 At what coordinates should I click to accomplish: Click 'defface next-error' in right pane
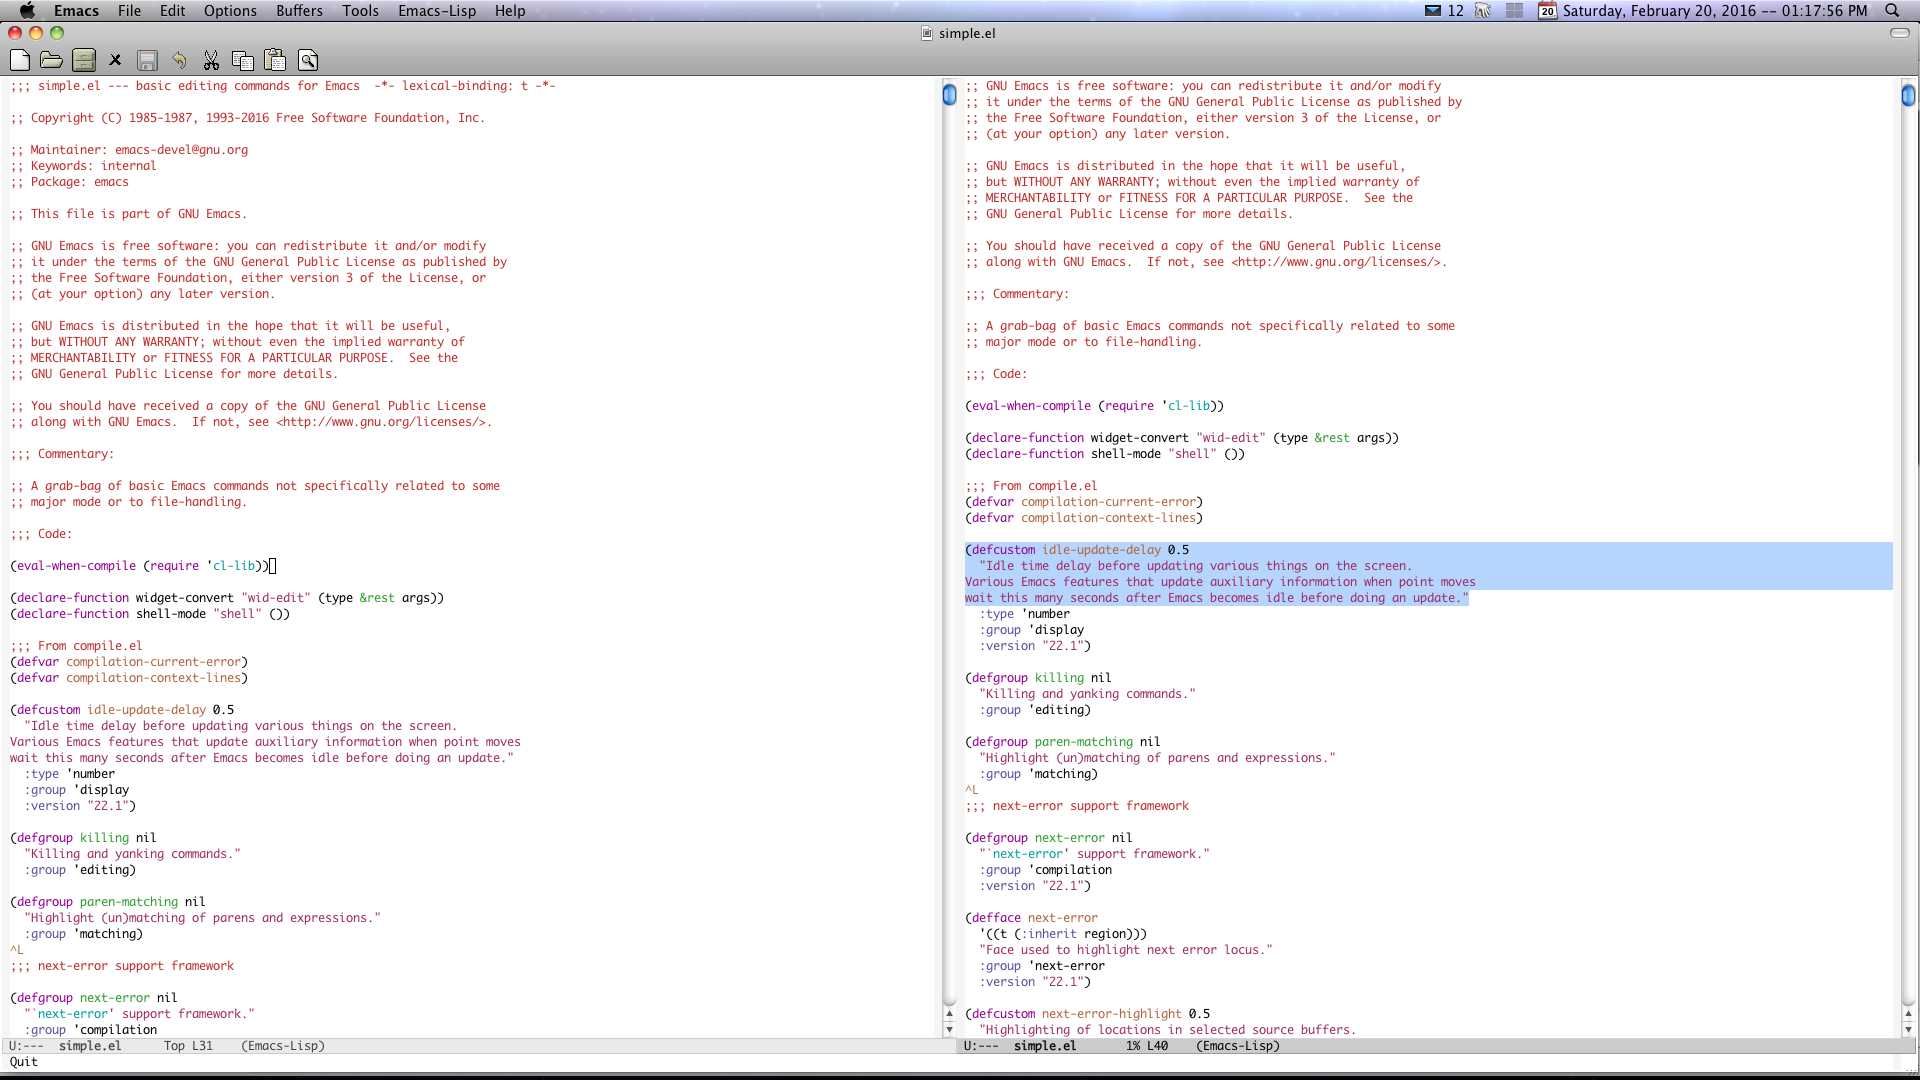point(1031,918)
